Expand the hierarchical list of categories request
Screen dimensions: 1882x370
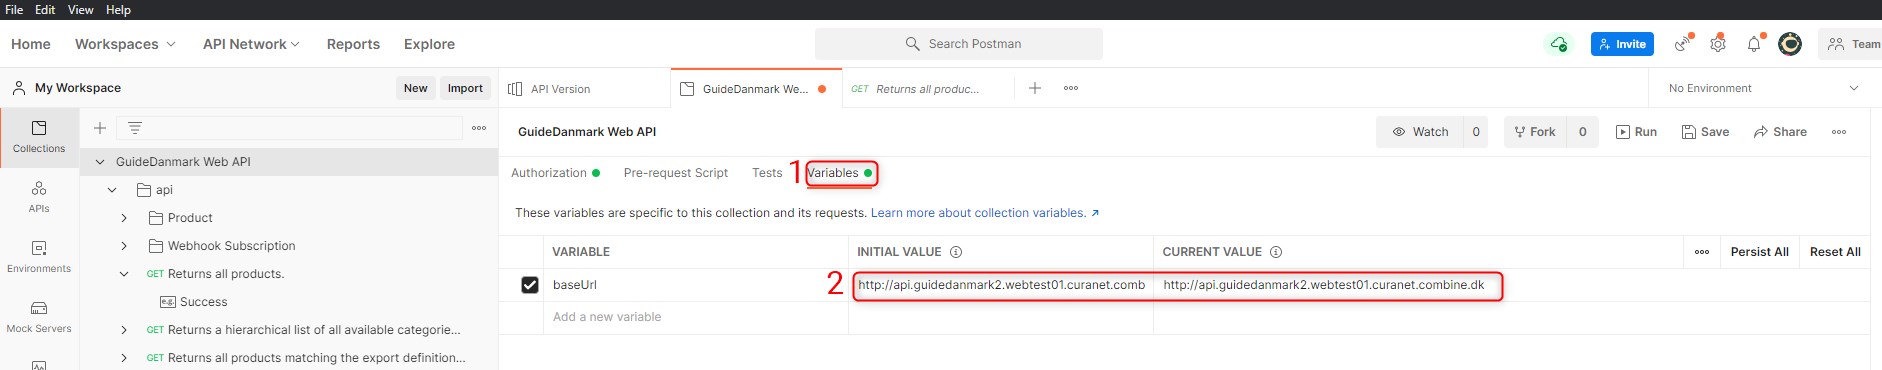tap(124, 330)
